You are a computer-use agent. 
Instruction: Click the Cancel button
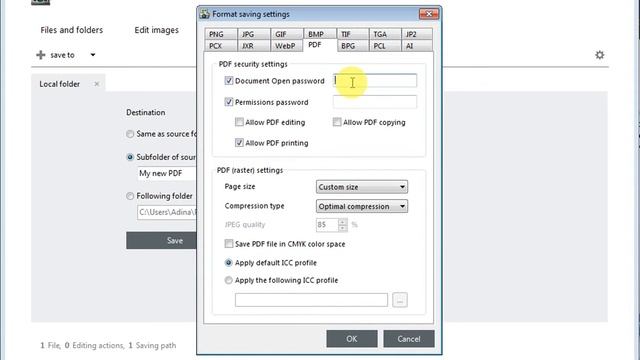(x=409, y=339)
